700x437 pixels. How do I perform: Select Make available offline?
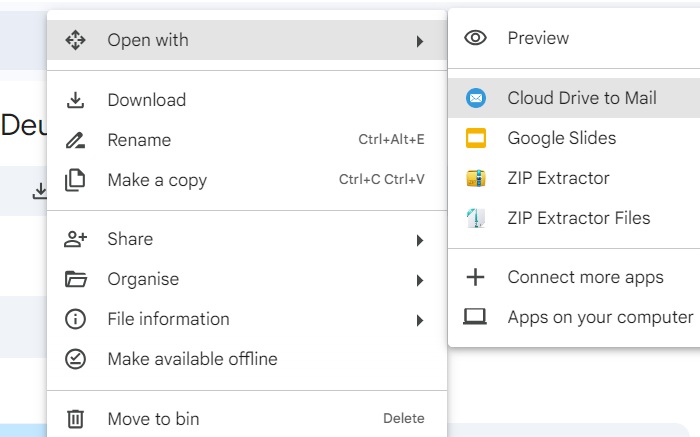click(247, 359)
